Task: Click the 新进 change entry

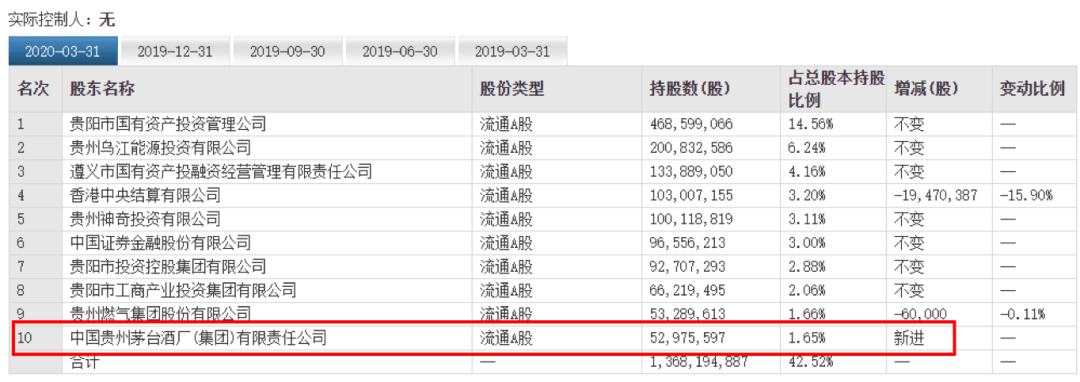Action: (x=909, y=338)
